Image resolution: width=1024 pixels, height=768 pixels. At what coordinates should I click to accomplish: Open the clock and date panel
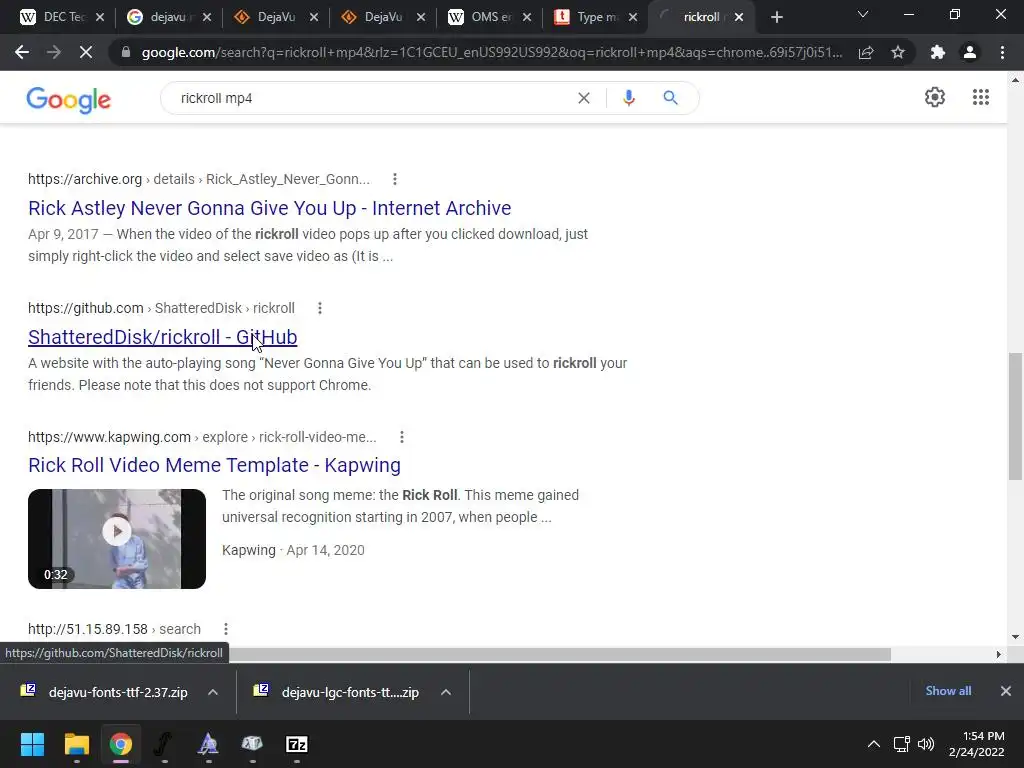(x=977, y=744)
